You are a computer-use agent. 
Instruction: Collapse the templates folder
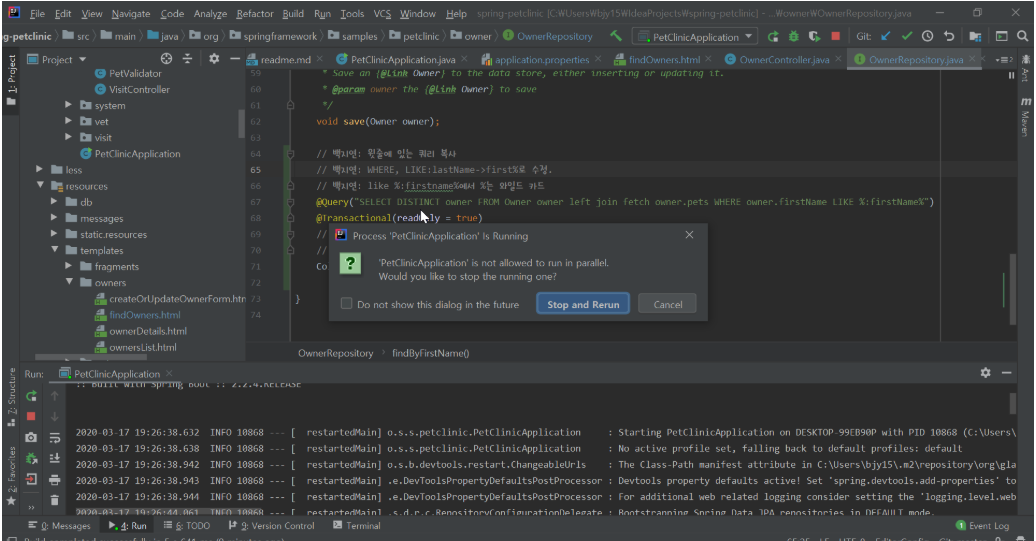click(x=54, y=250)
